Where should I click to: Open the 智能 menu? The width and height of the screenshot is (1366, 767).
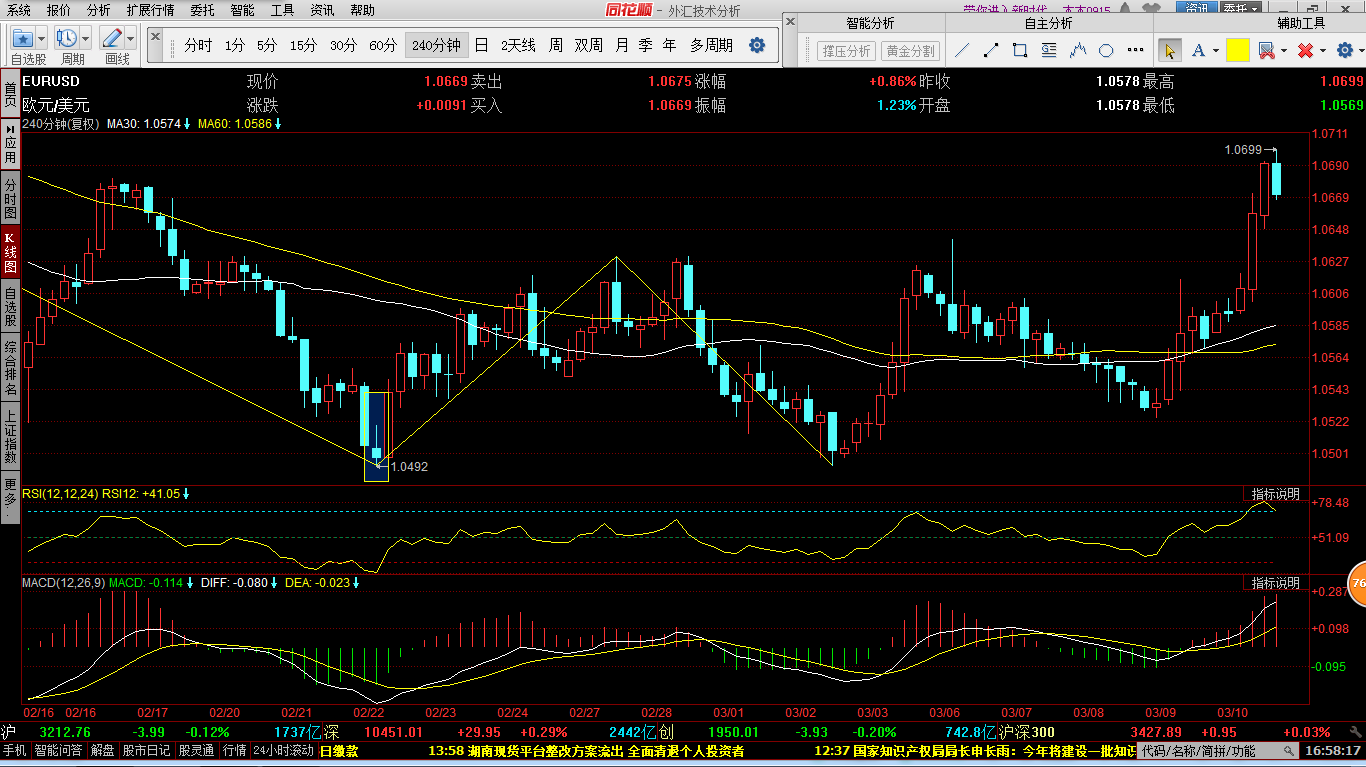pos(242,9)
